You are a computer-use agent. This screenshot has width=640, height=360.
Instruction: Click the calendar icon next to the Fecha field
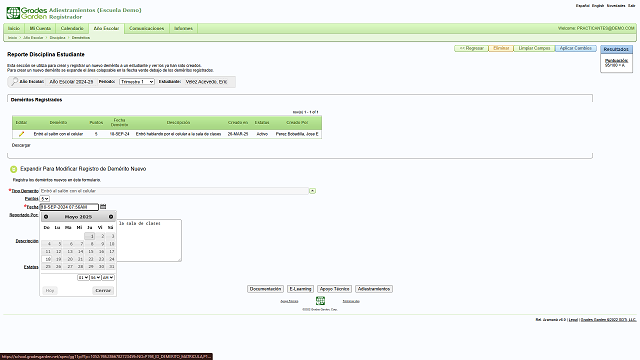(x=103, y=207)
